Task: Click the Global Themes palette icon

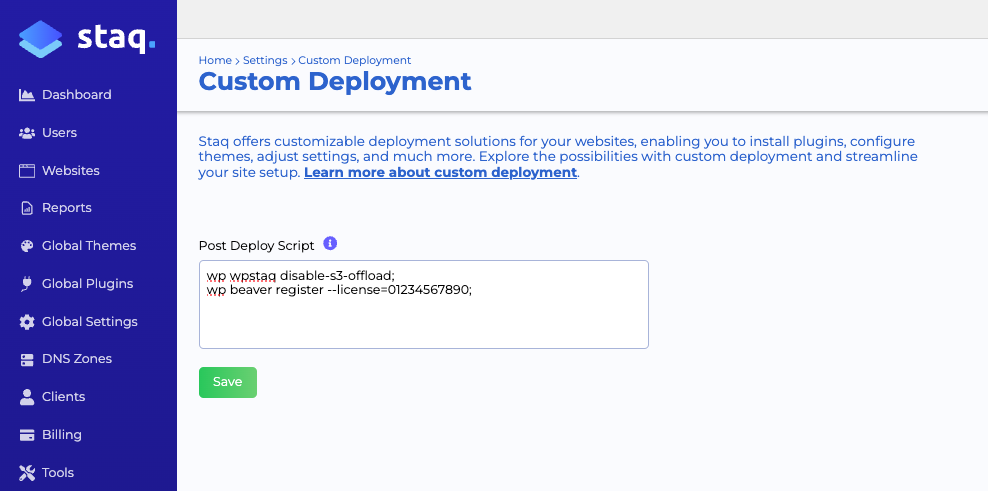Action: (x=27, y=246)
